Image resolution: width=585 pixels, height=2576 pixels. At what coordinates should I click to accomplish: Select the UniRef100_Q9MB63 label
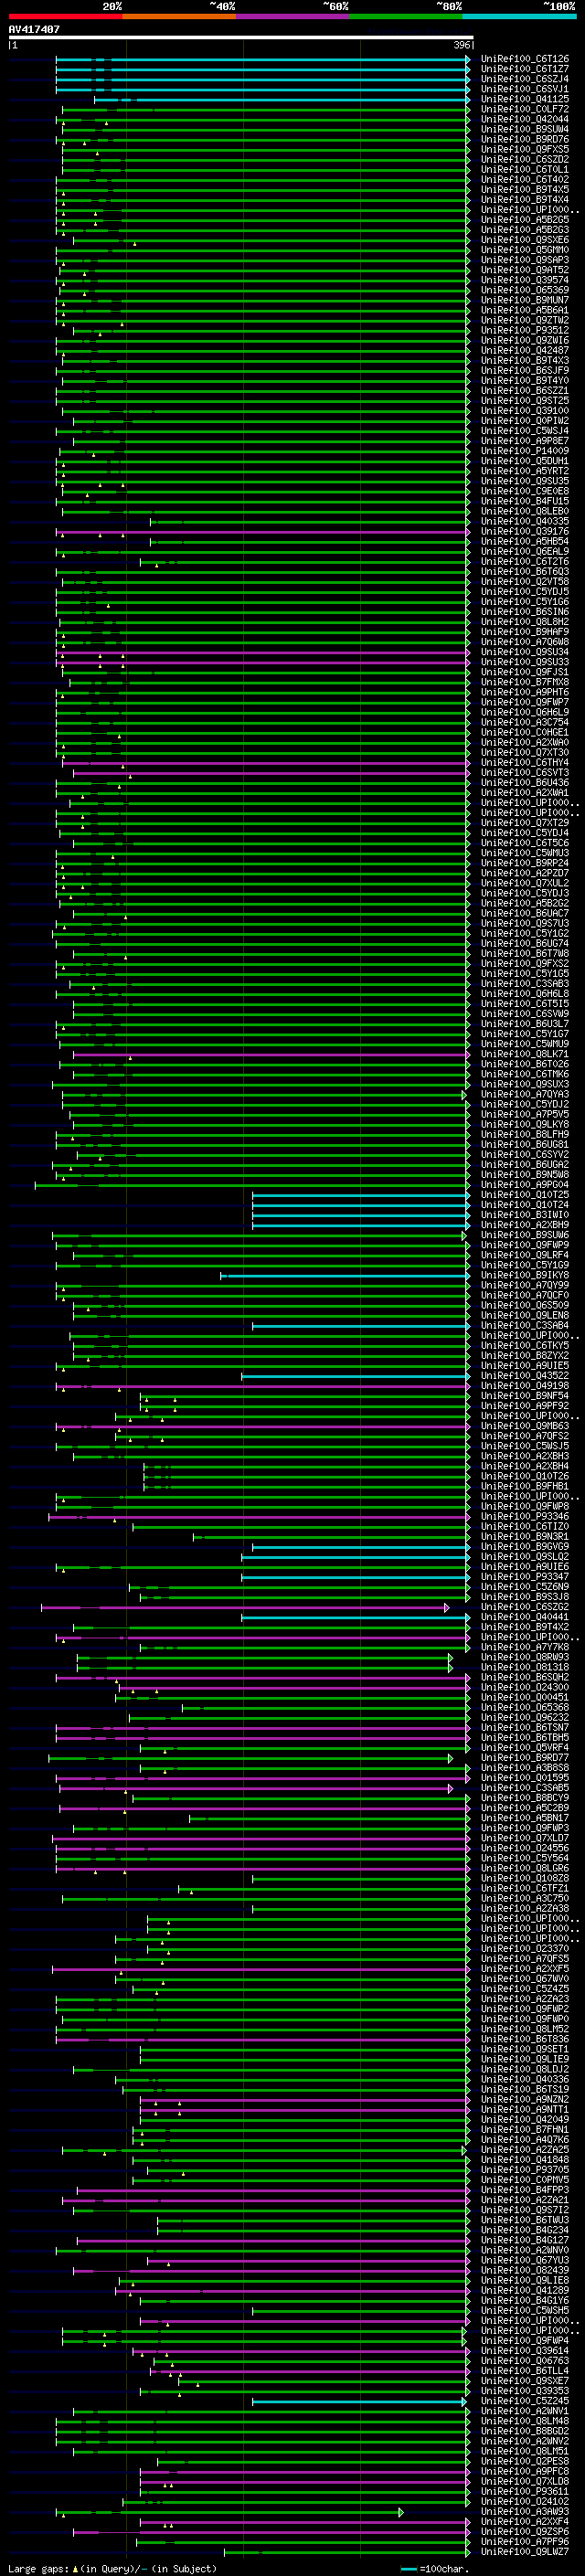point(524,1425)
